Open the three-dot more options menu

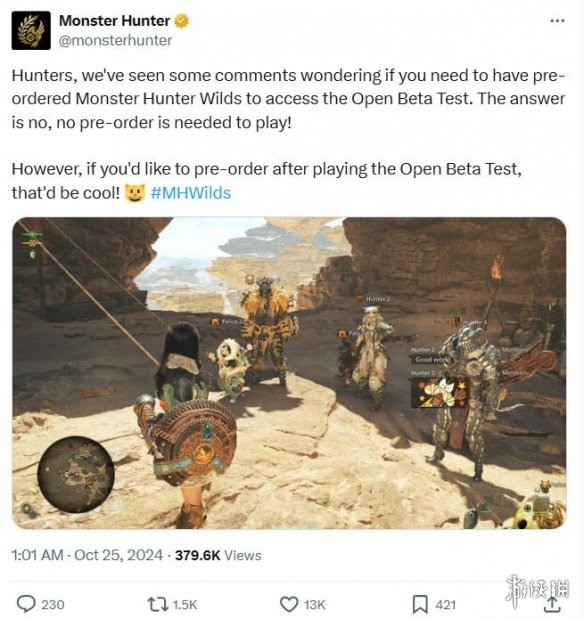(557, 21)
